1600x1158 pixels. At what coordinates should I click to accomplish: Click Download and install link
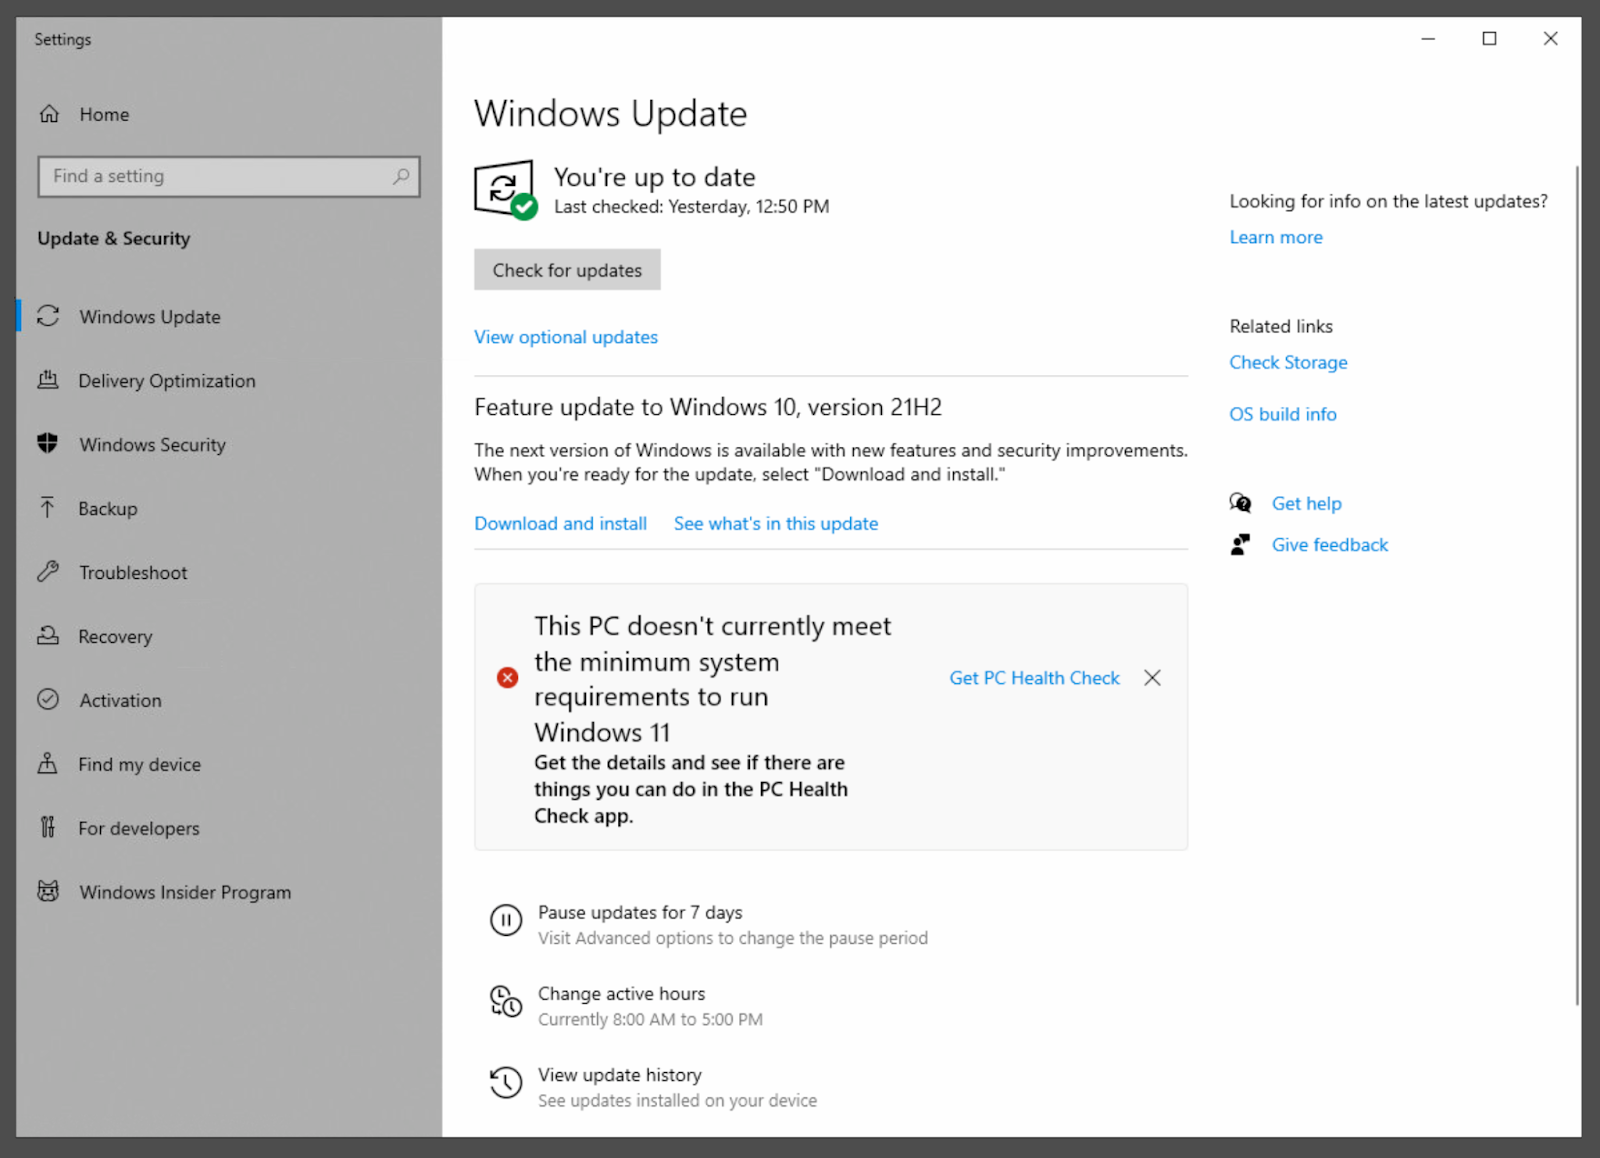pos(561,523)
